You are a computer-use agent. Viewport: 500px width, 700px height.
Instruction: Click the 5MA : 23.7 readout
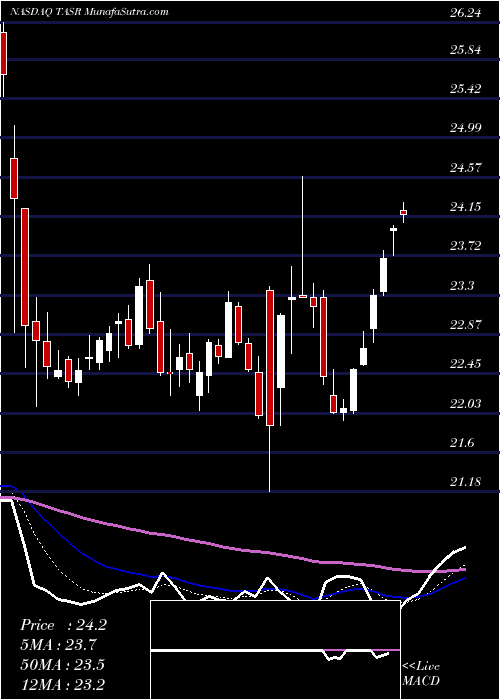click(58, 645)
